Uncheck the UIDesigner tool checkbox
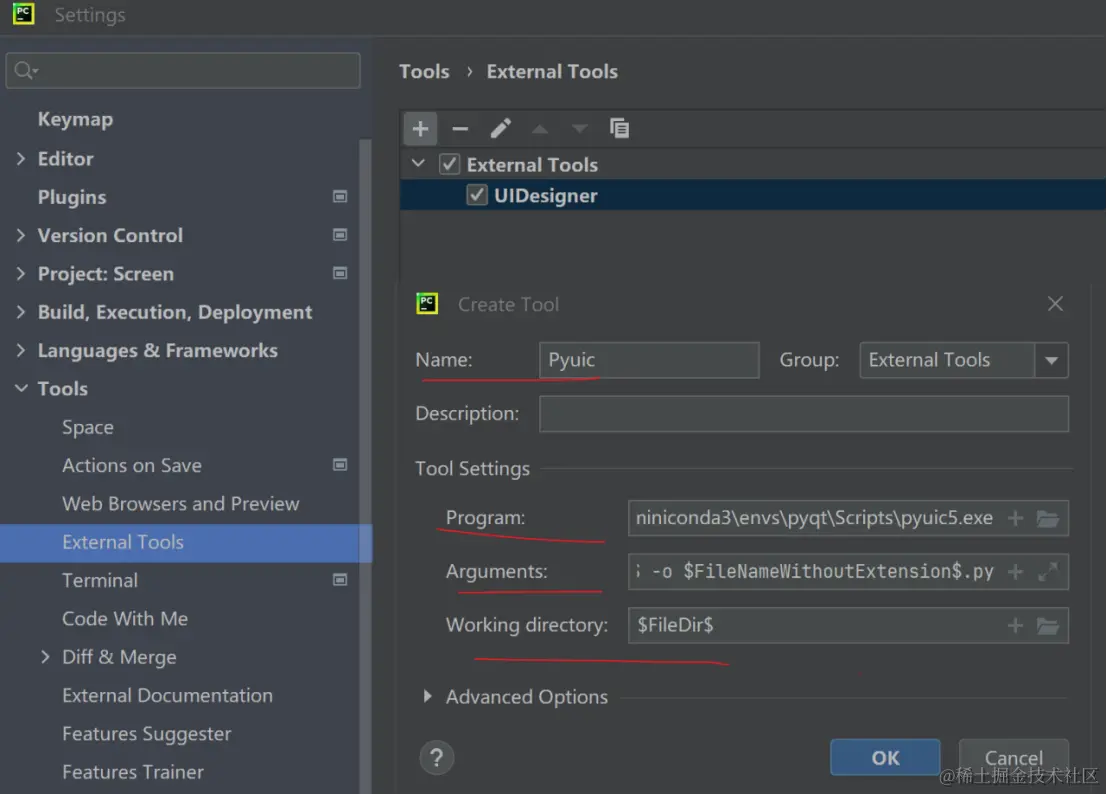This screenshot has width=1107, height=794. click(x=477, y=196)
